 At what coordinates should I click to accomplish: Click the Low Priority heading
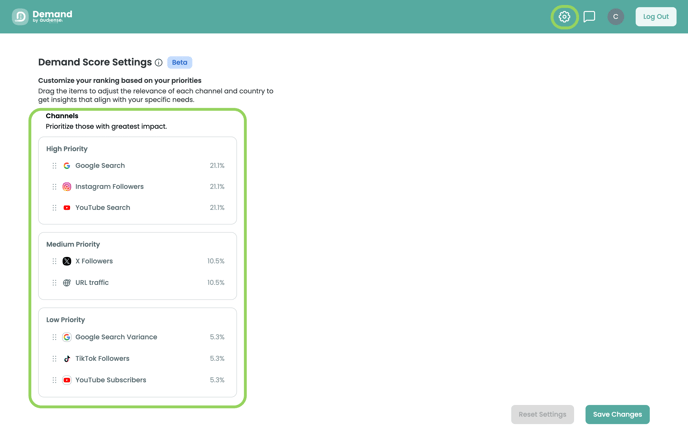click(x=65, y=320)
